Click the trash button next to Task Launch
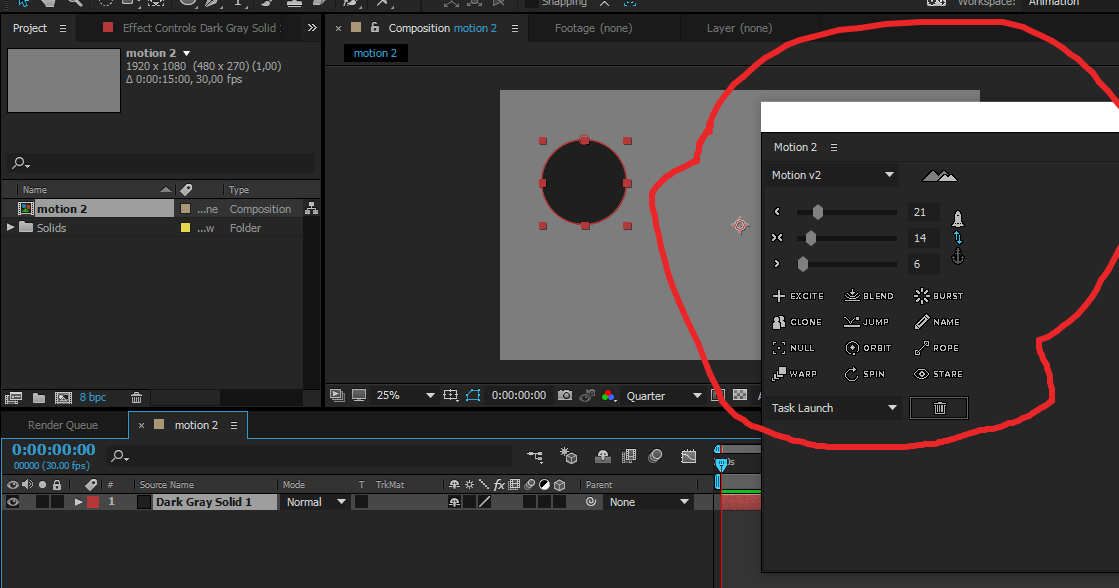This screenshot has height=588, width=1119. (939, 407)
